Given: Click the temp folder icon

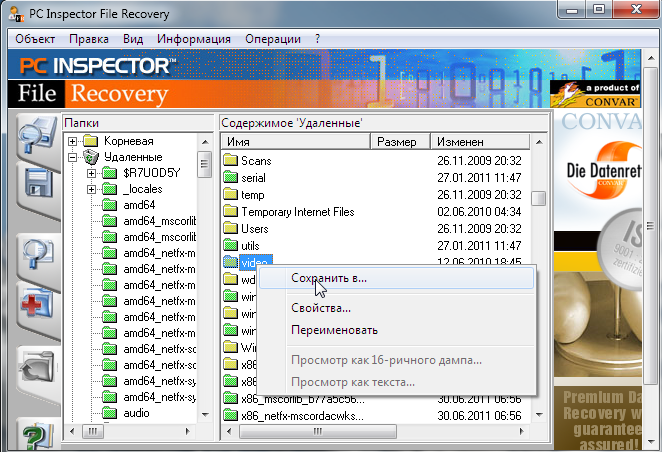Looking at the screenshot, I should pos(231,194).
